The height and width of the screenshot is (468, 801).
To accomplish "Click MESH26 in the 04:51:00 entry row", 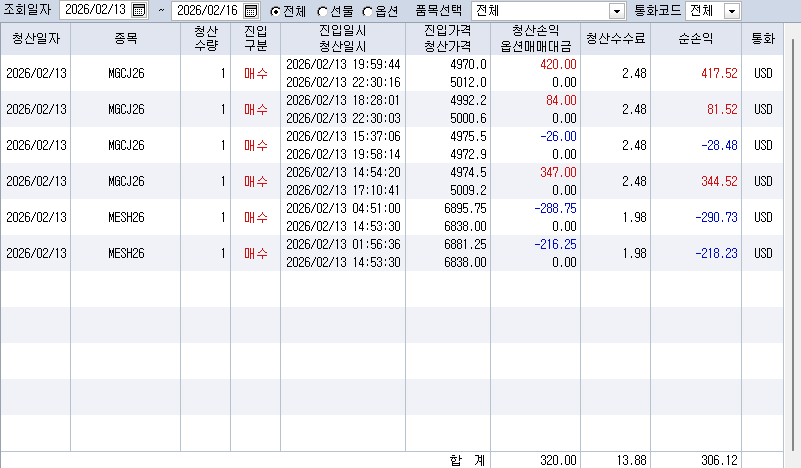I will (126, 218).
